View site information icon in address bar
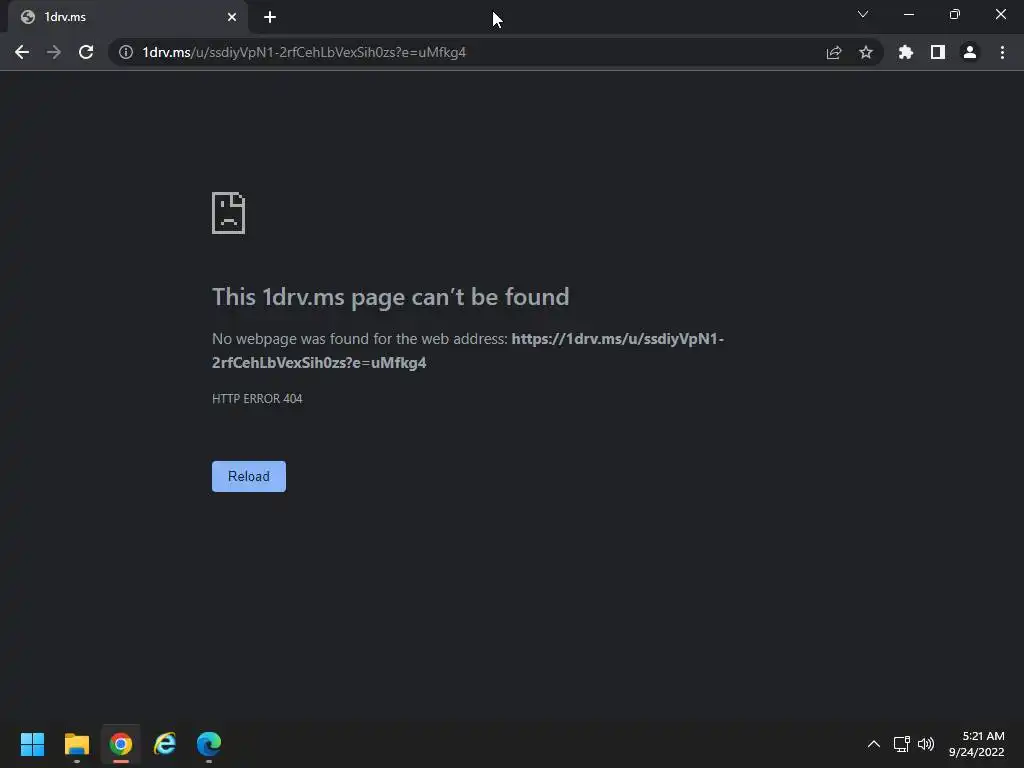Image resolution: width=1024 pixels, height=768 pixels. [x=126, y=52]
